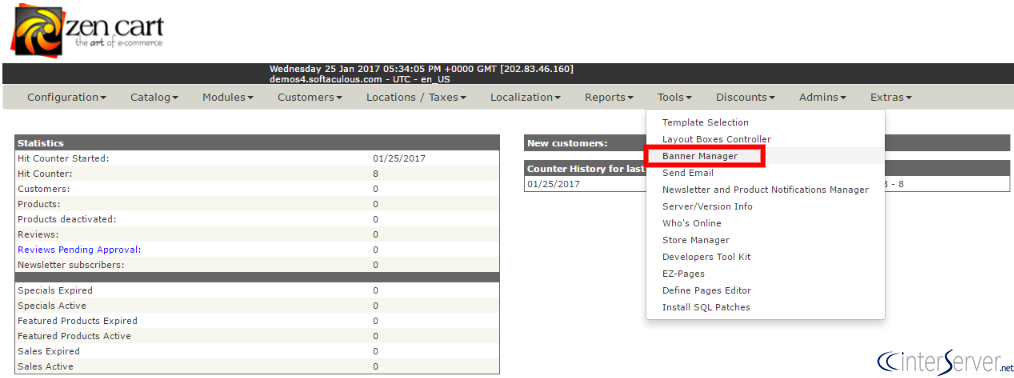Open Newsletter and Product Notifications Manager
1014x378 pixels.
[x=765, y=190]
